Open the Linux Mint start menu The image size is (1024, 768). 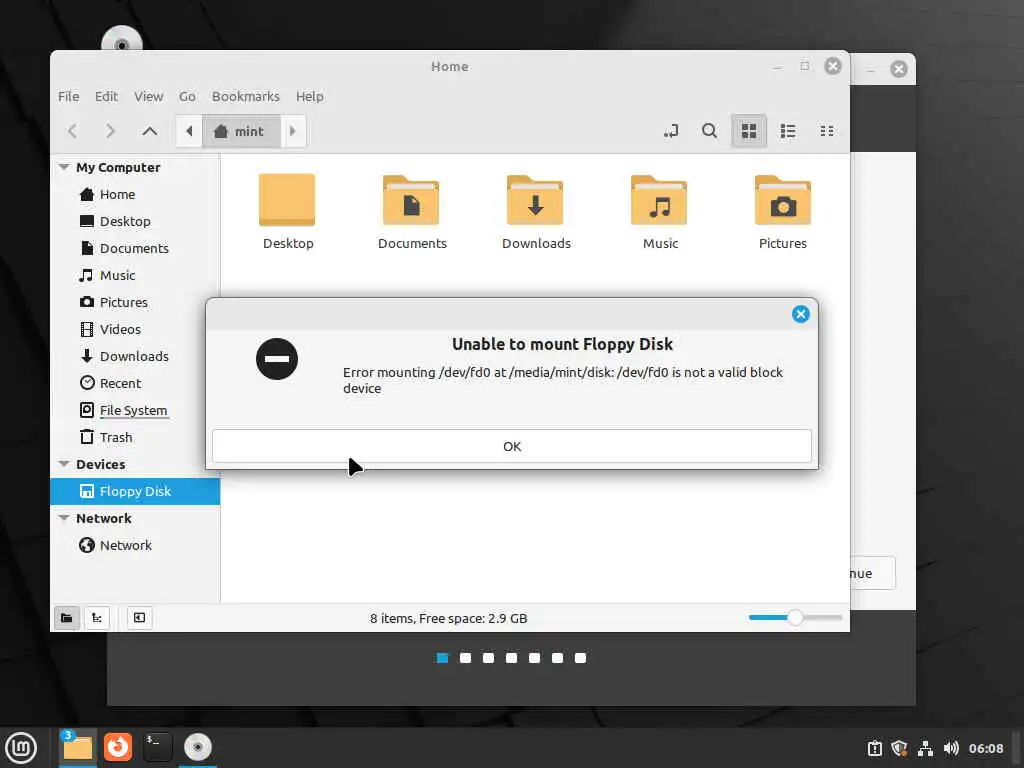tap(21, 747)
